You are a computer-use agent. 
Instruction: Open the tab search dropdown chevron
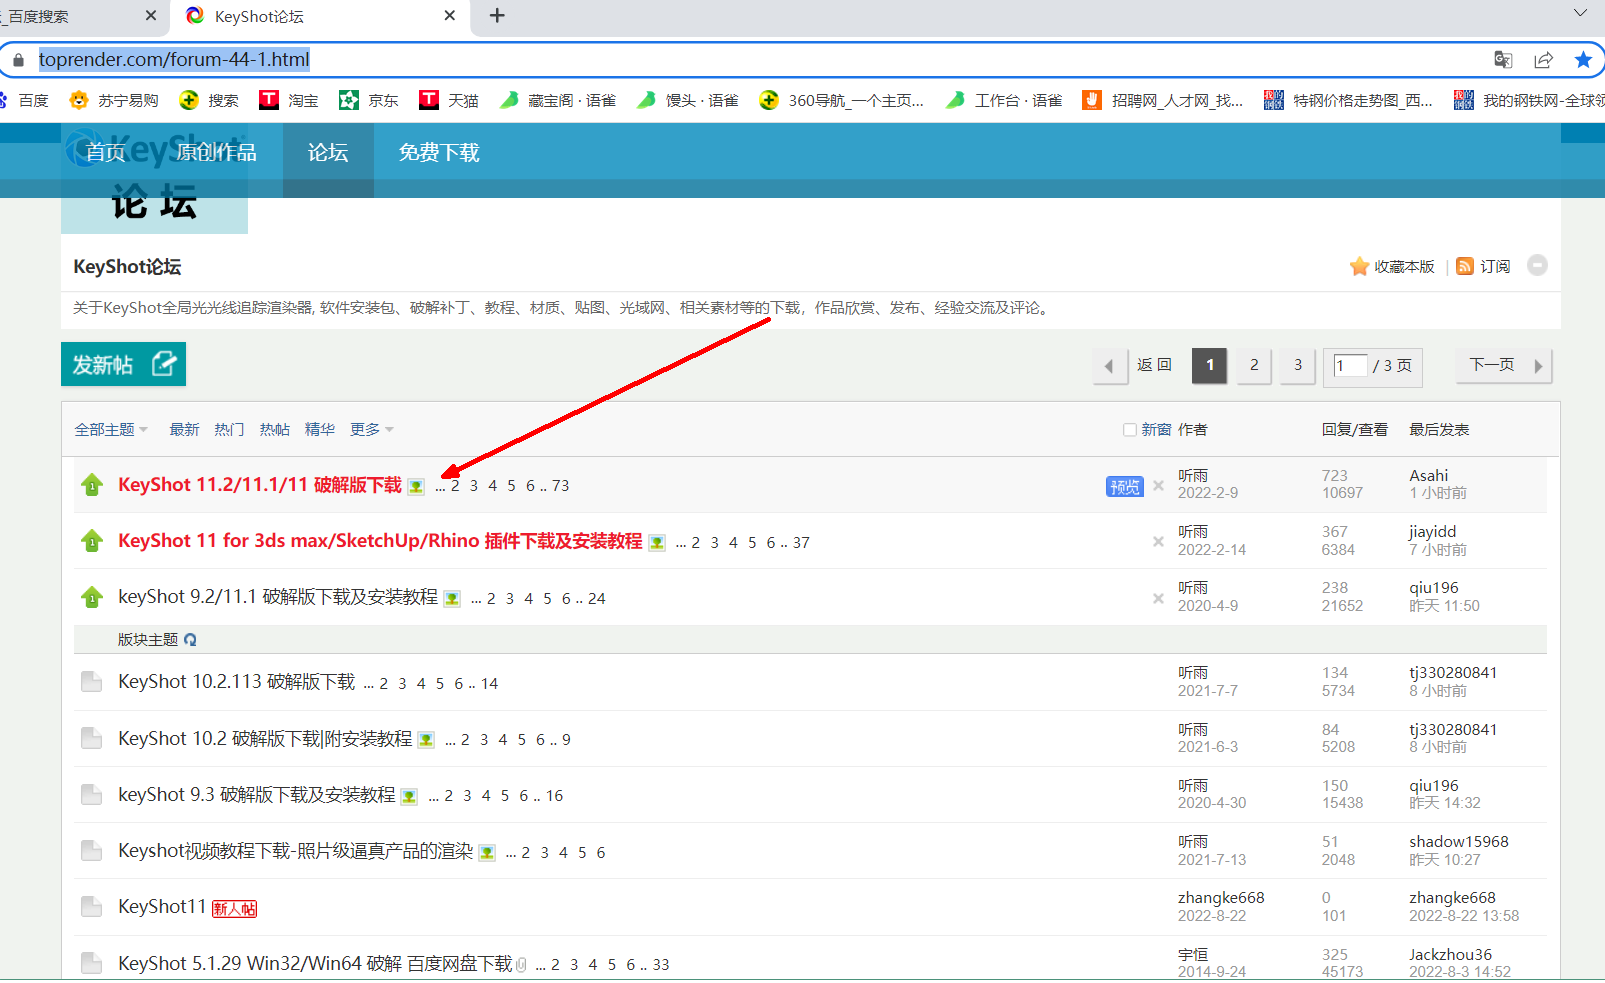(x=1580, y=14)
